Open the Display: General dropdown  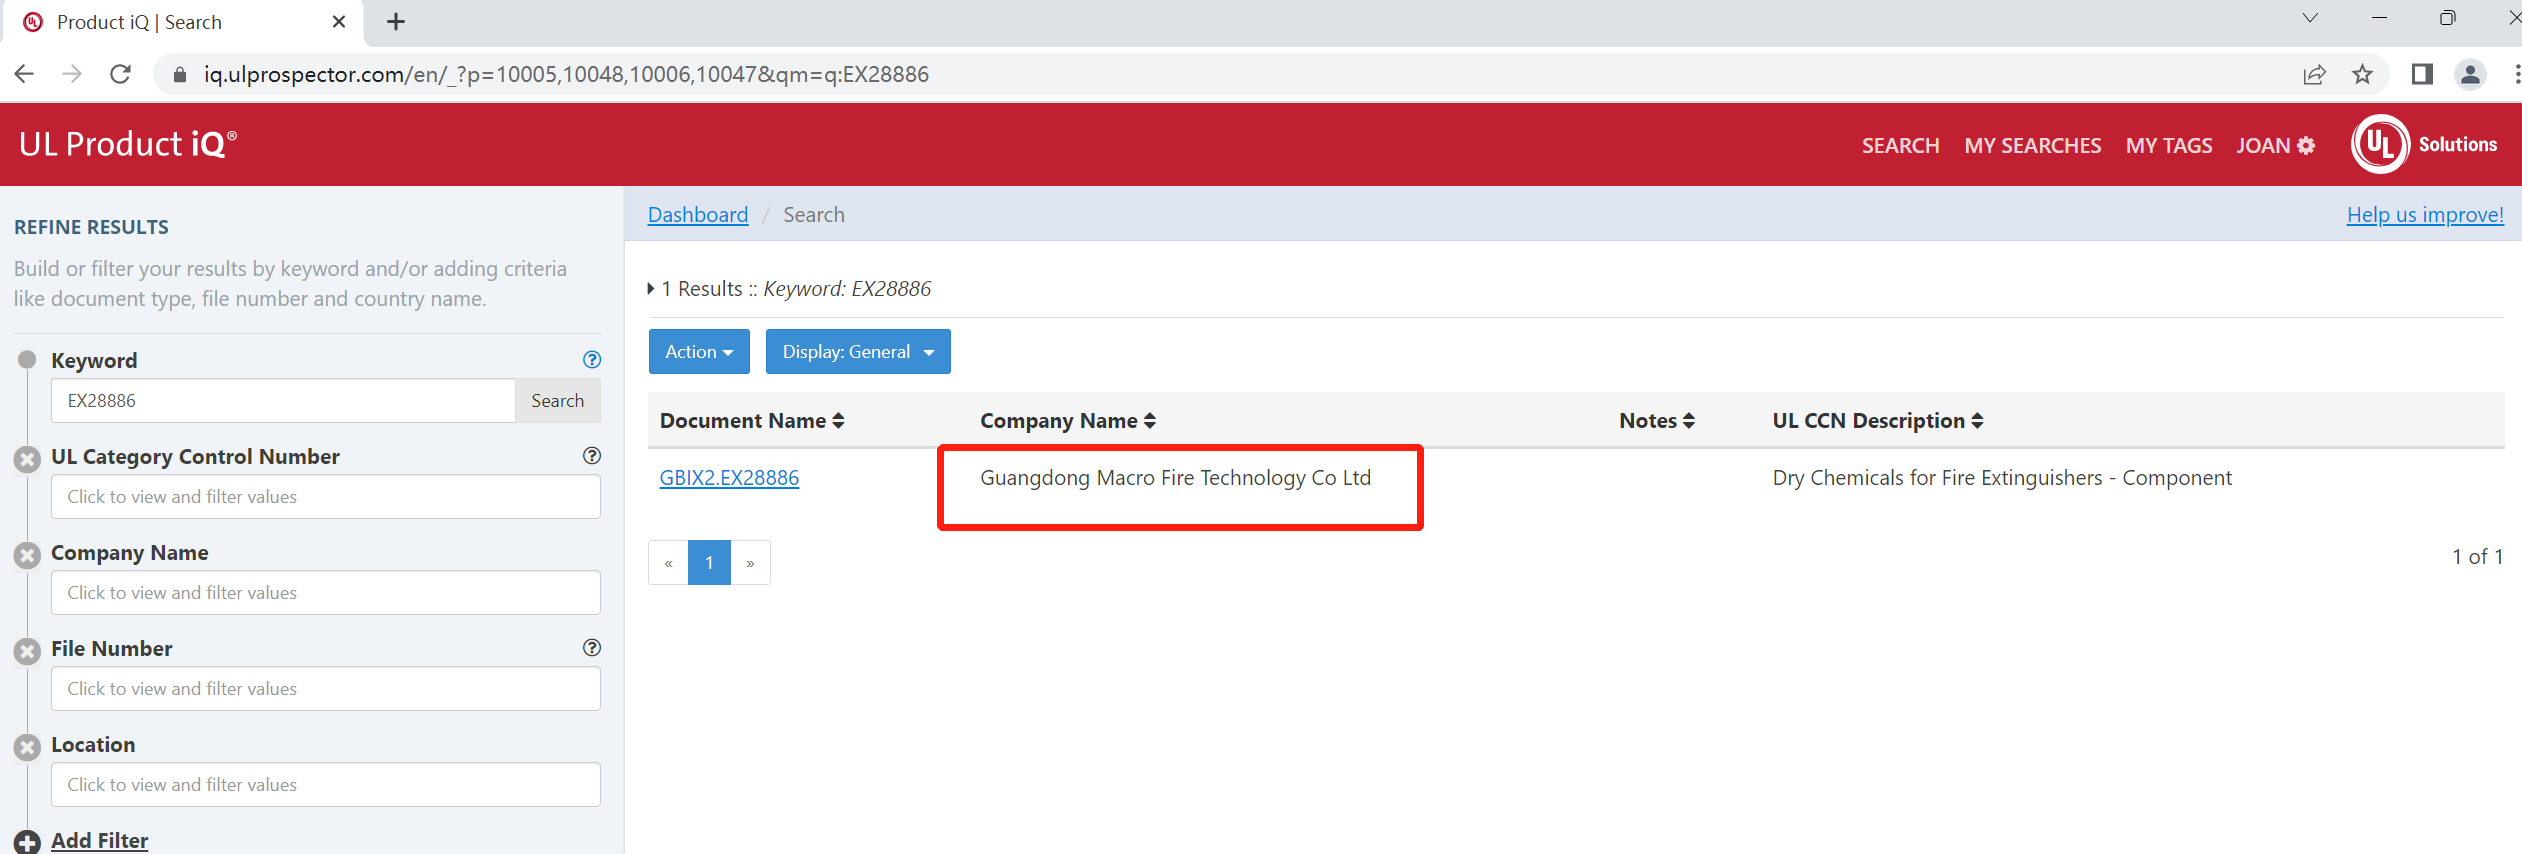(857, 352)
